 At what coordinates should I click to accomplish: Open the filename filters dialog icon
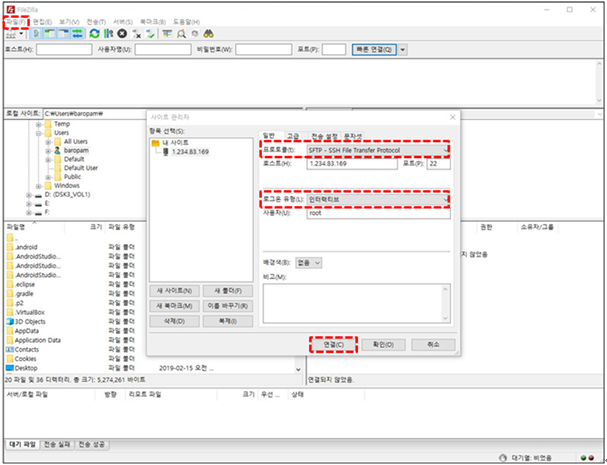tap(167, 34)
